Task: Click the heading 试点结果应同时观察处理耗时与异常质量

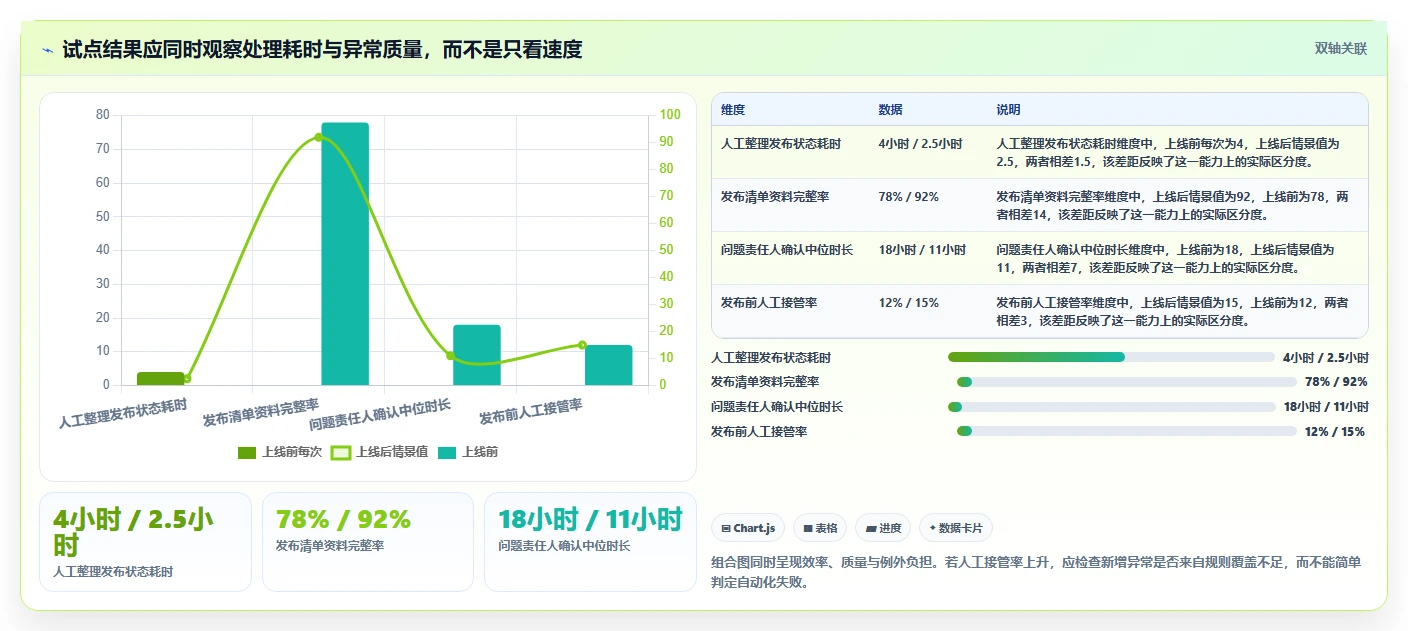Action: tap(322, 49)
